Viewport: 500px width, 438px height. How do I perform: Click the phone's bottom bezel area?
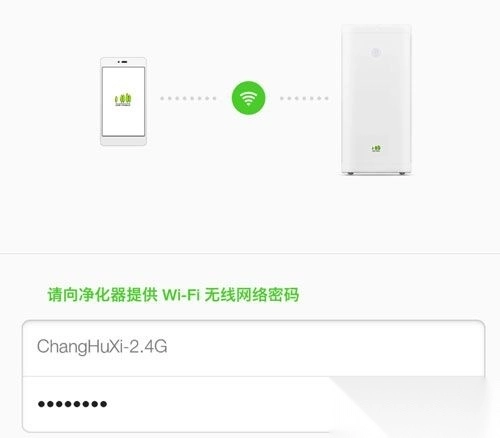124,141
